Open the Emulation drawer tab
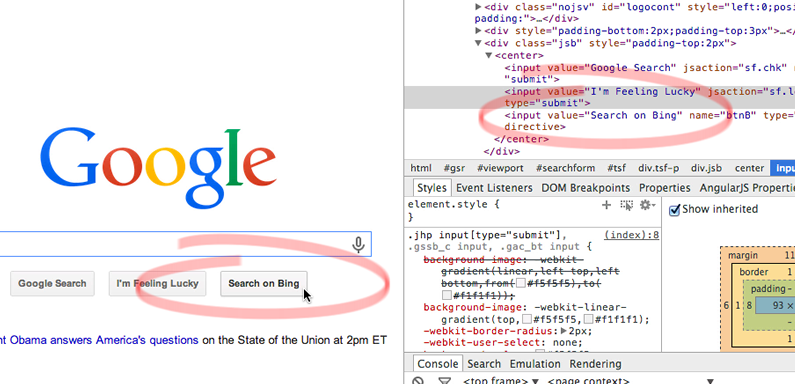The width and height of the screenshot is (795, 384). point(535,364)
